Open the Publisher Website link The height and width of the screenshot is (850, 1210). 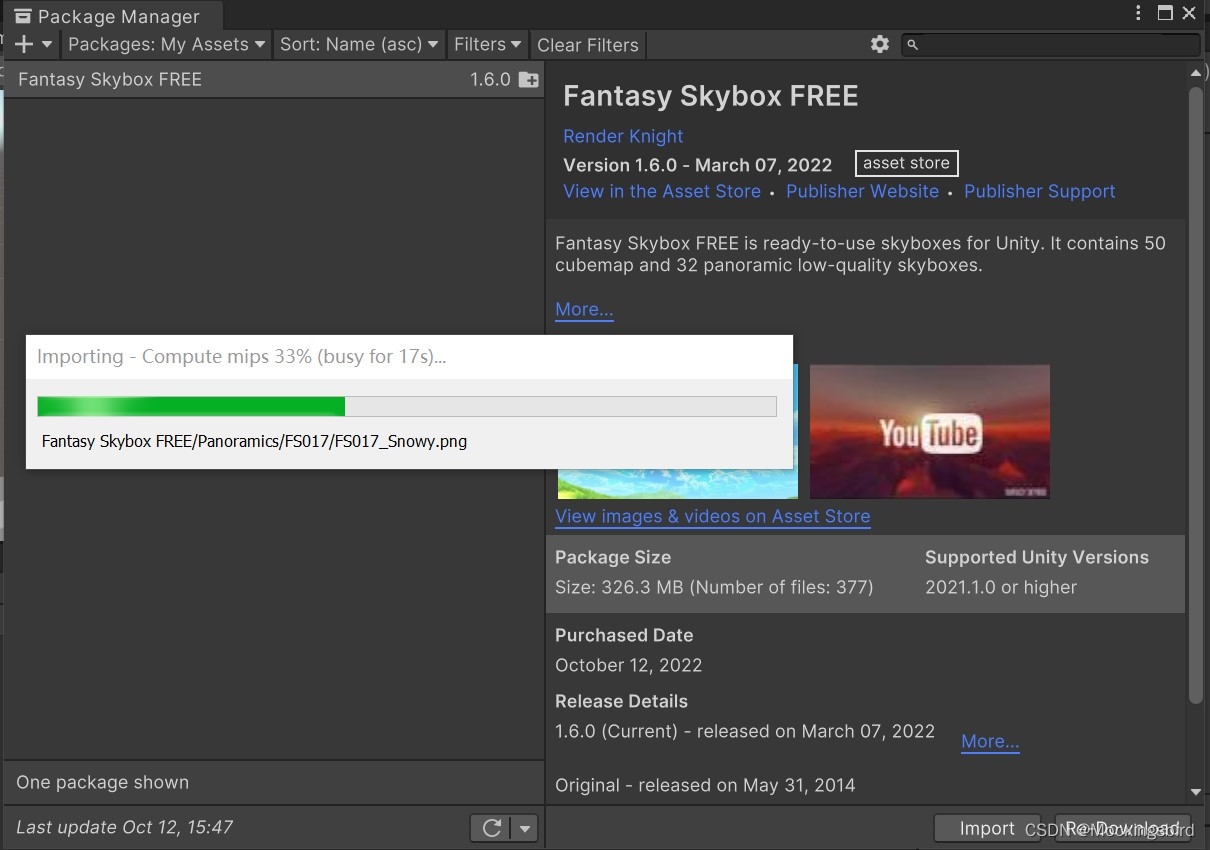862,191
